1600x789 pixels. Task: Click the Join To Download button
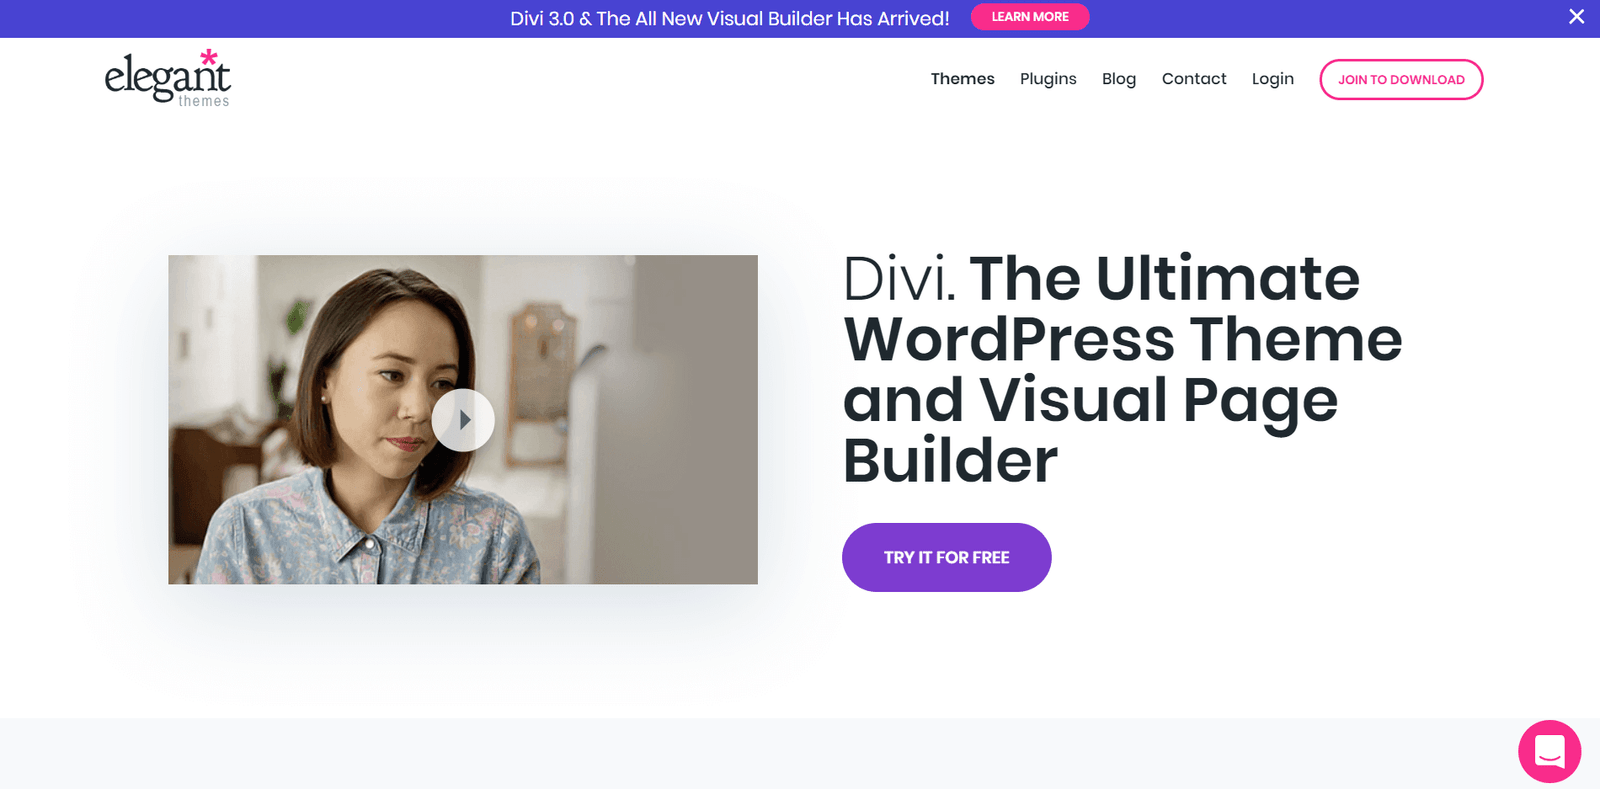1401,80
